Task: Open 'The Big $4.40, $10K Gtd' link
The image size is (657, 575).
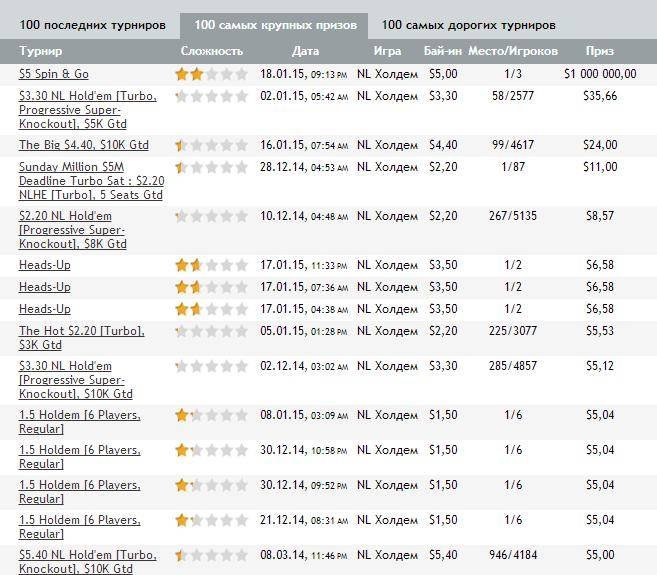Action: pyautogui.click(x=84, y=145)
